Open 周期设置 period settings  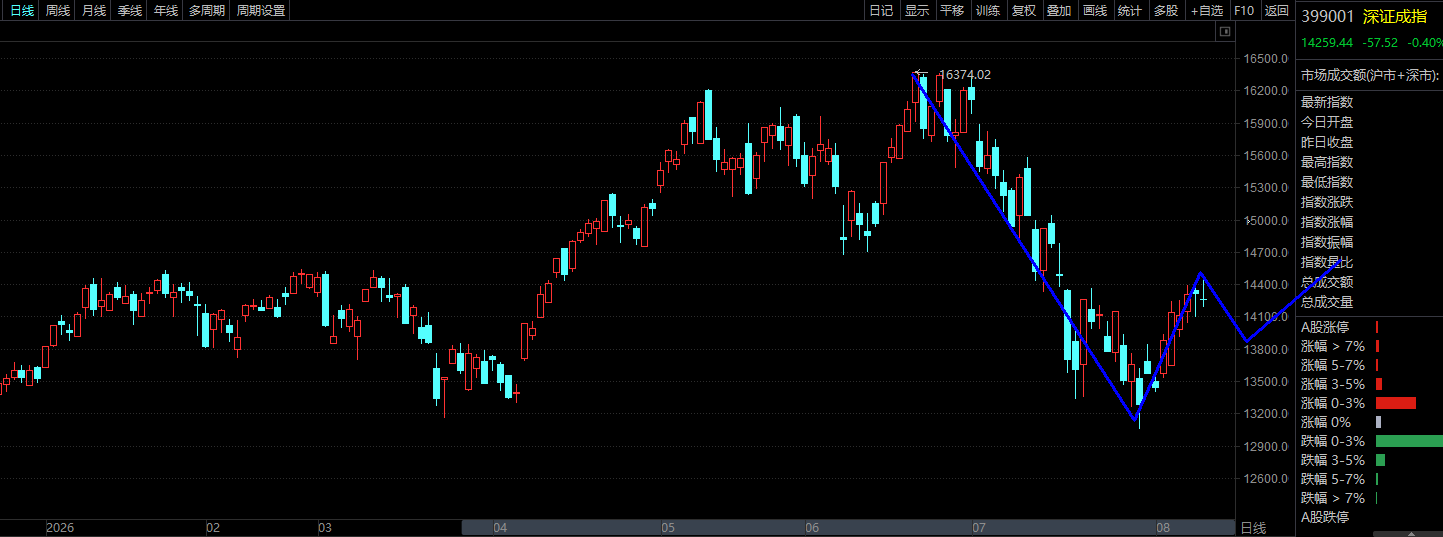[x=261, y=11]
